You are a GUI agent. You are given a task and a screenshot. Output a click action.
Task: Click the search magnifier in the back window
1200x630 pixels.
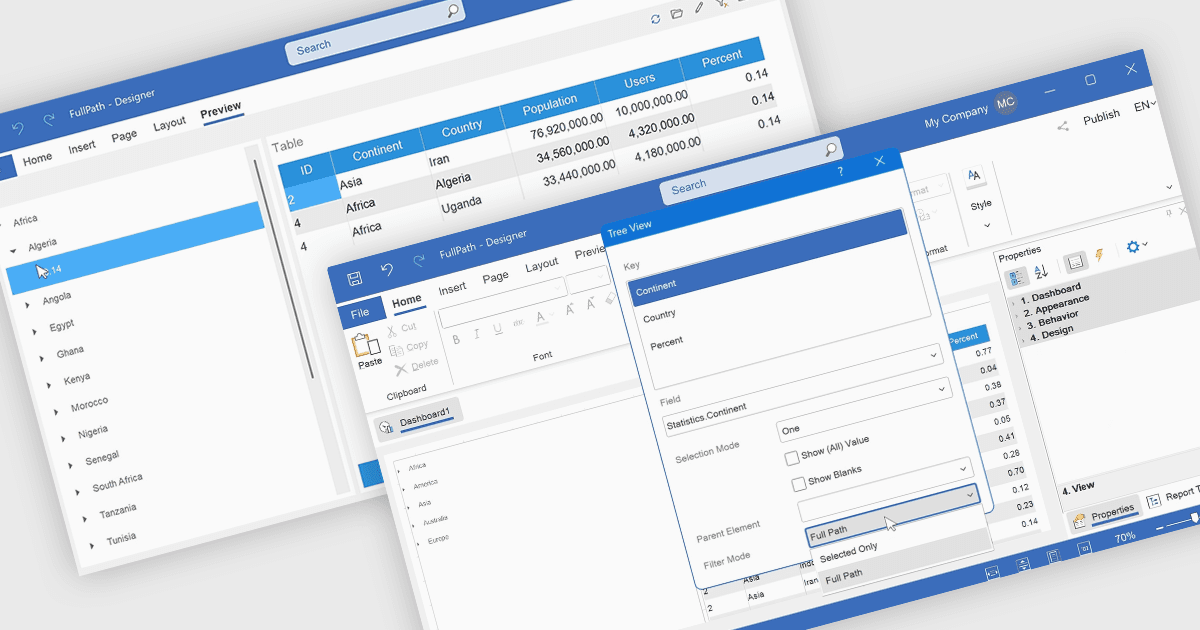tap(453, 11)
